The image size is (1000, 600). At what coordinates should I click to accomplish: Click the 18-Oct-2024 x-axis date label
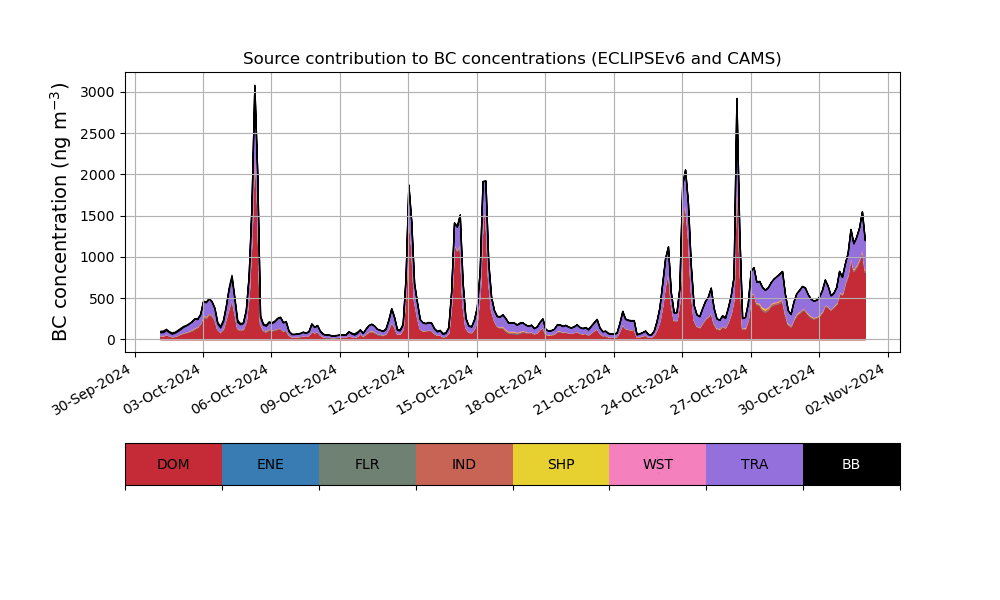[503, 390]
